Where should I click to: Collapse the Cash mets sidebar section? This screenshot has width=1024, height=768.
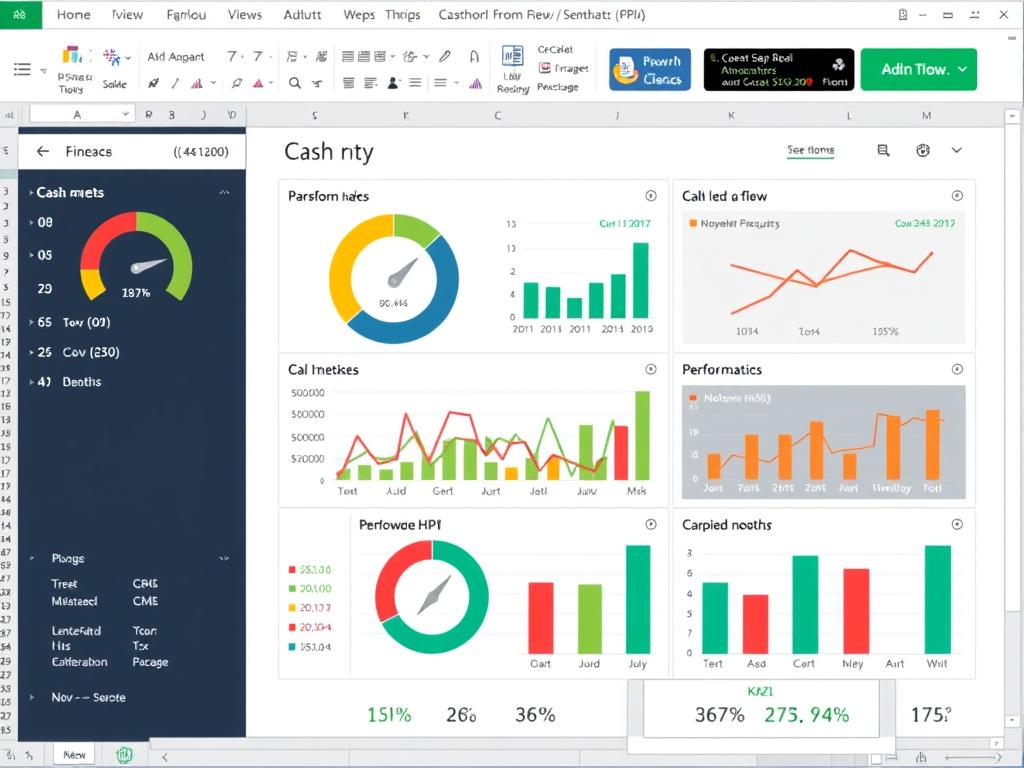225,192
